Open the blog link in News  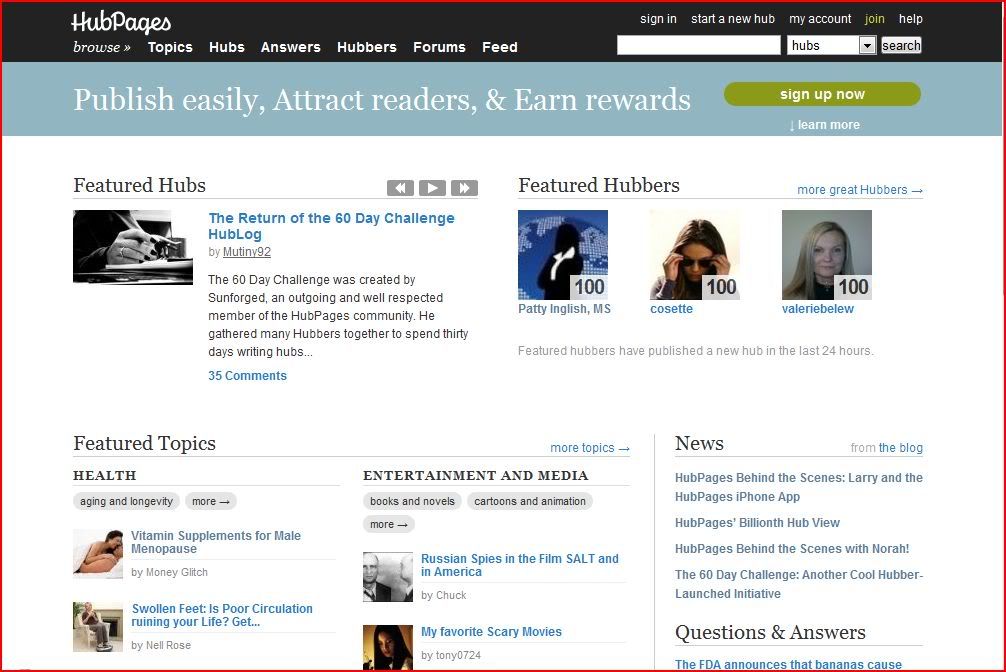point(900,448)
